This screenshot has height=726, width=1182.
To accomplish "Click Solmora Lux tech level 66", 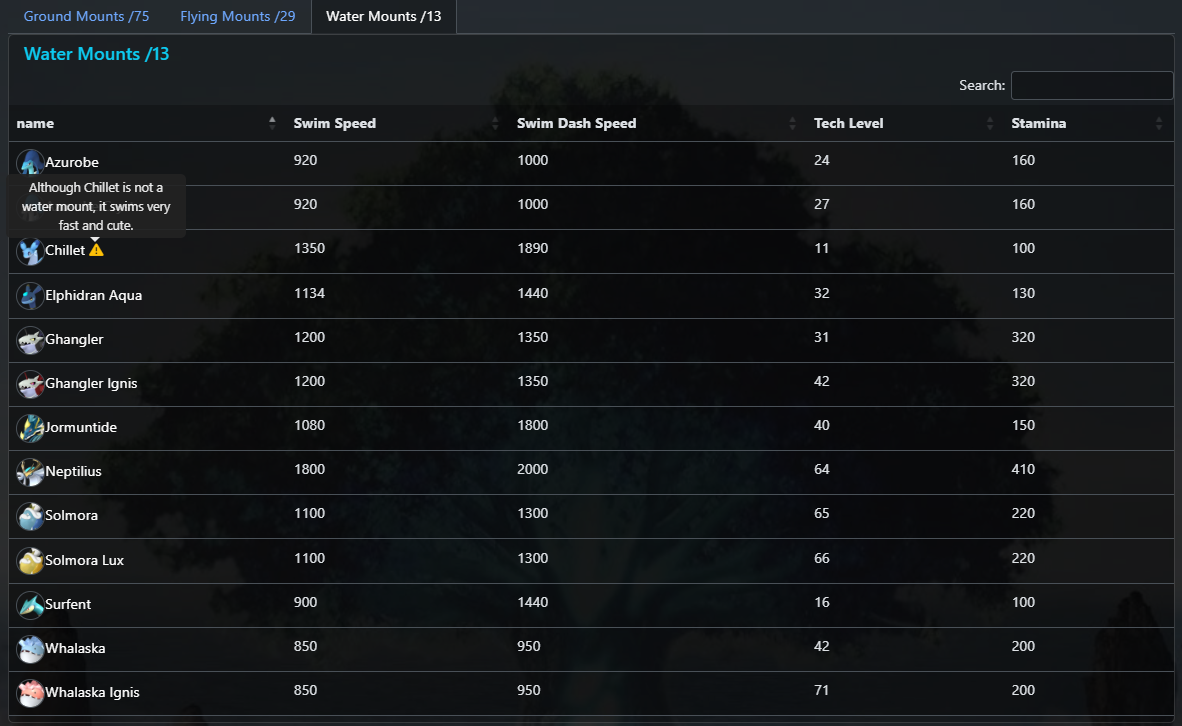I will point(822,559).
